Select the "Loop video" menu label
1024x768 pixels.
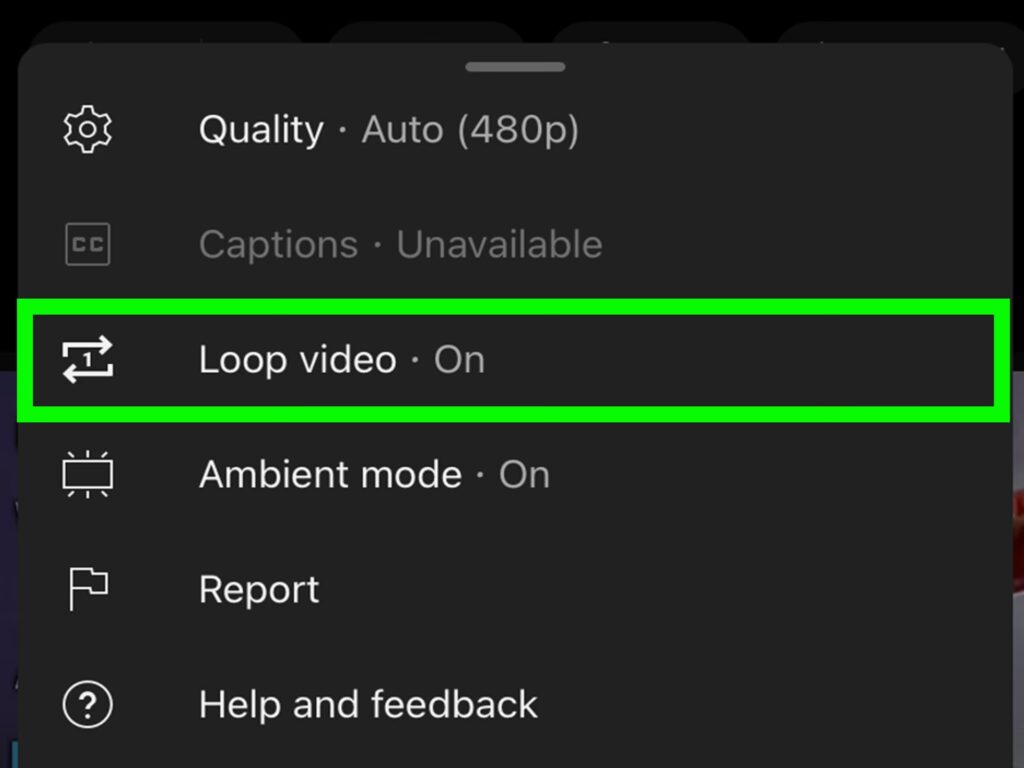tap(297, 359)
